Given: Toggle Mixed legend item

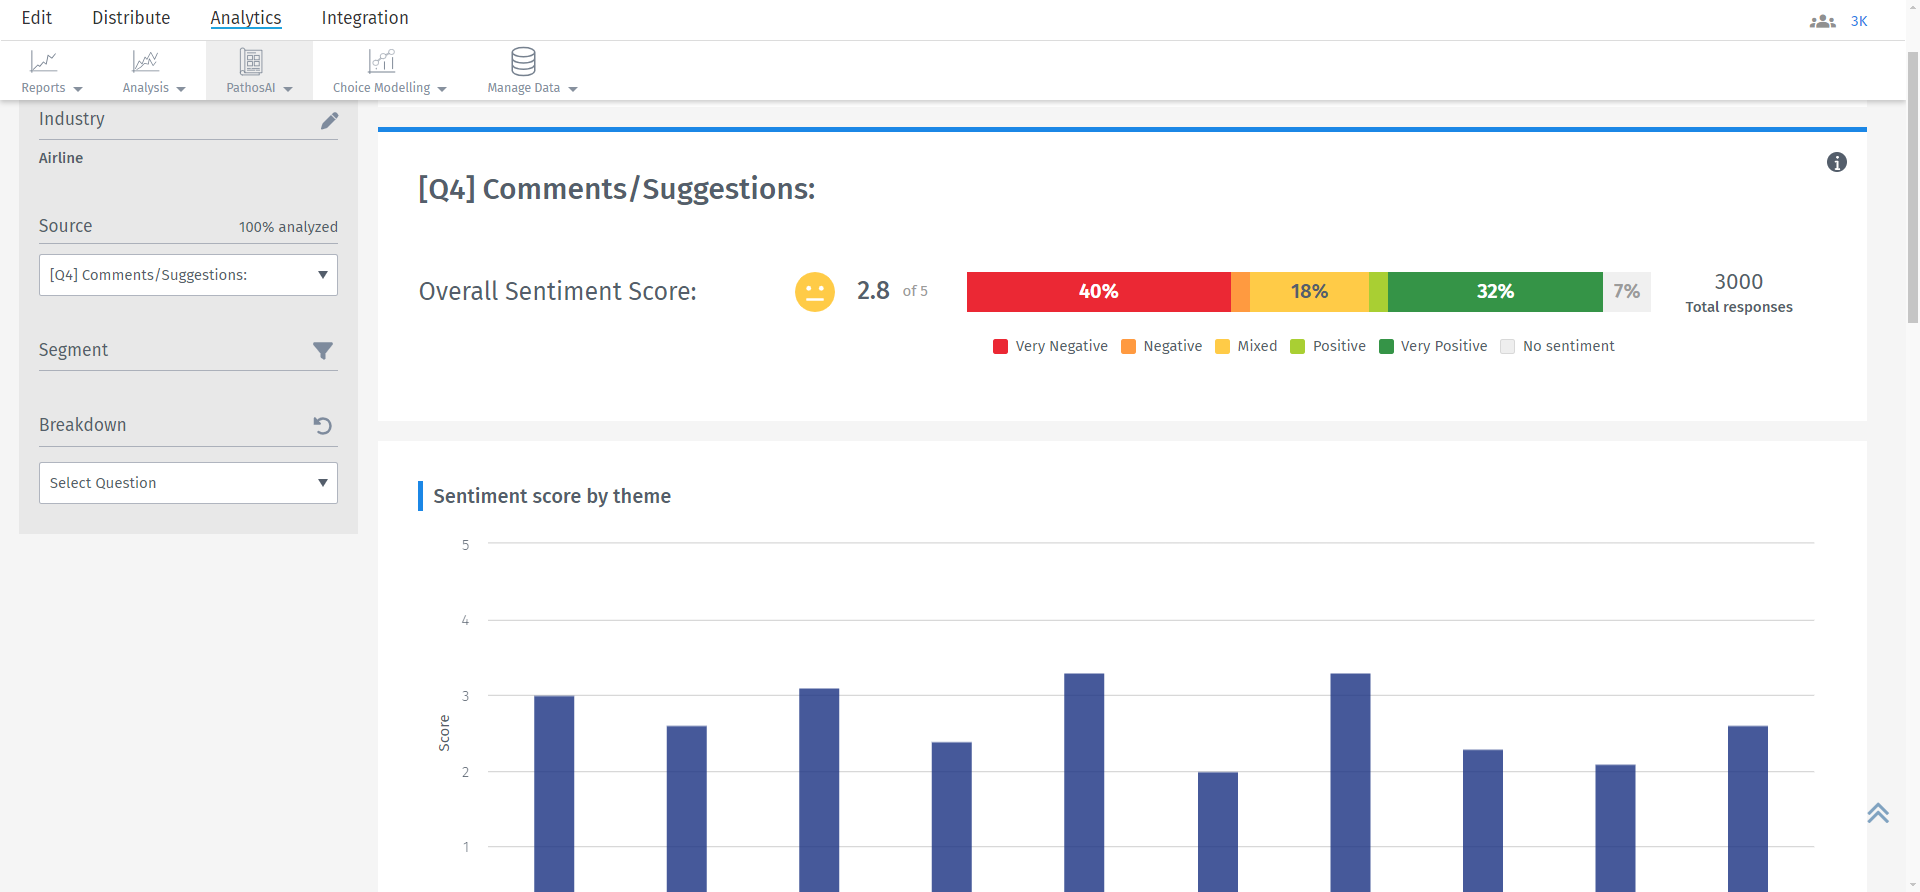Looking at the screenshot, I should click(1246, 346).
